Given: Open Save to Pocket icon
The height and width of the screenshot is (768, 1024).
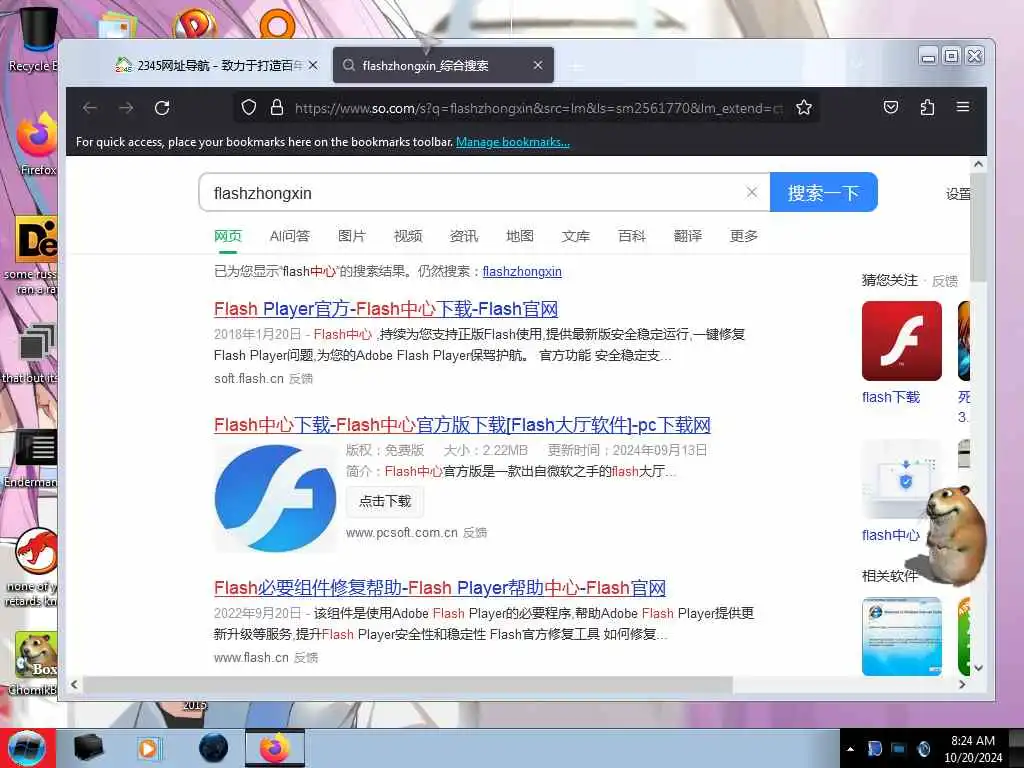Looking at the screenshot, I should 891,107.
